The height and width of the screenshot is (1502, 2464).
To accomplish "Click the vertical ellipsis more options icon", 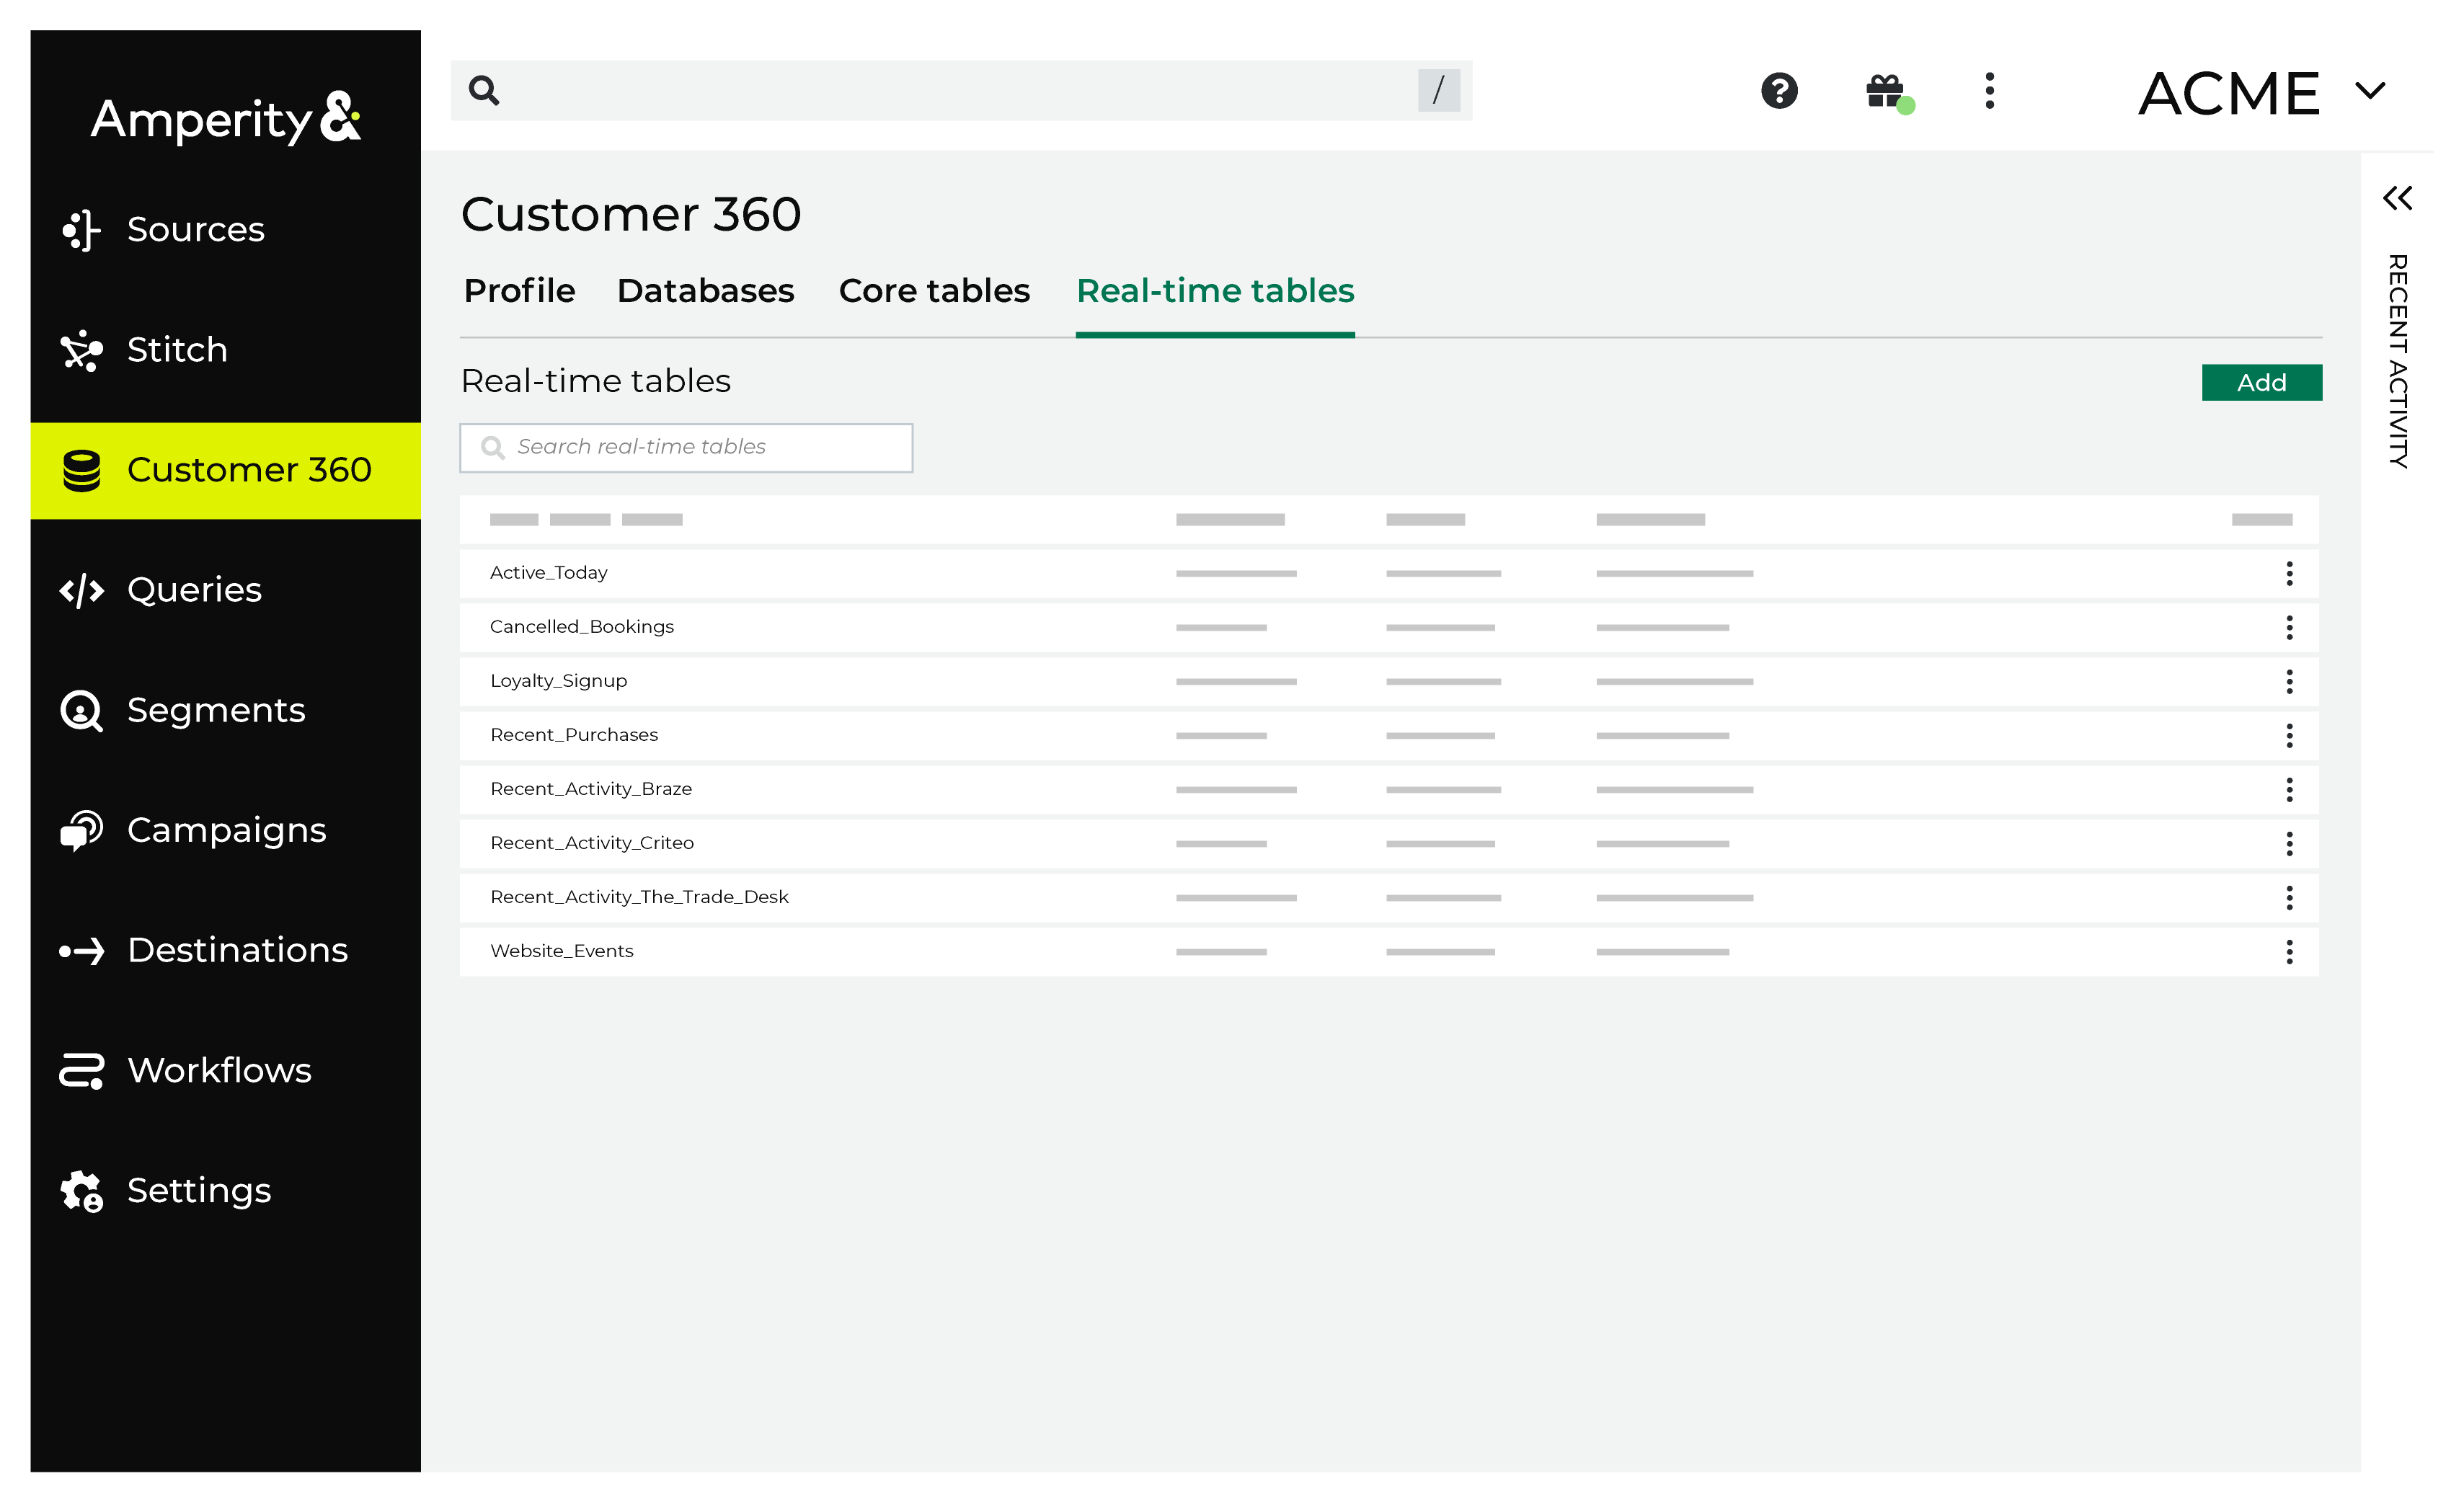I will [x=1989, y=92].
